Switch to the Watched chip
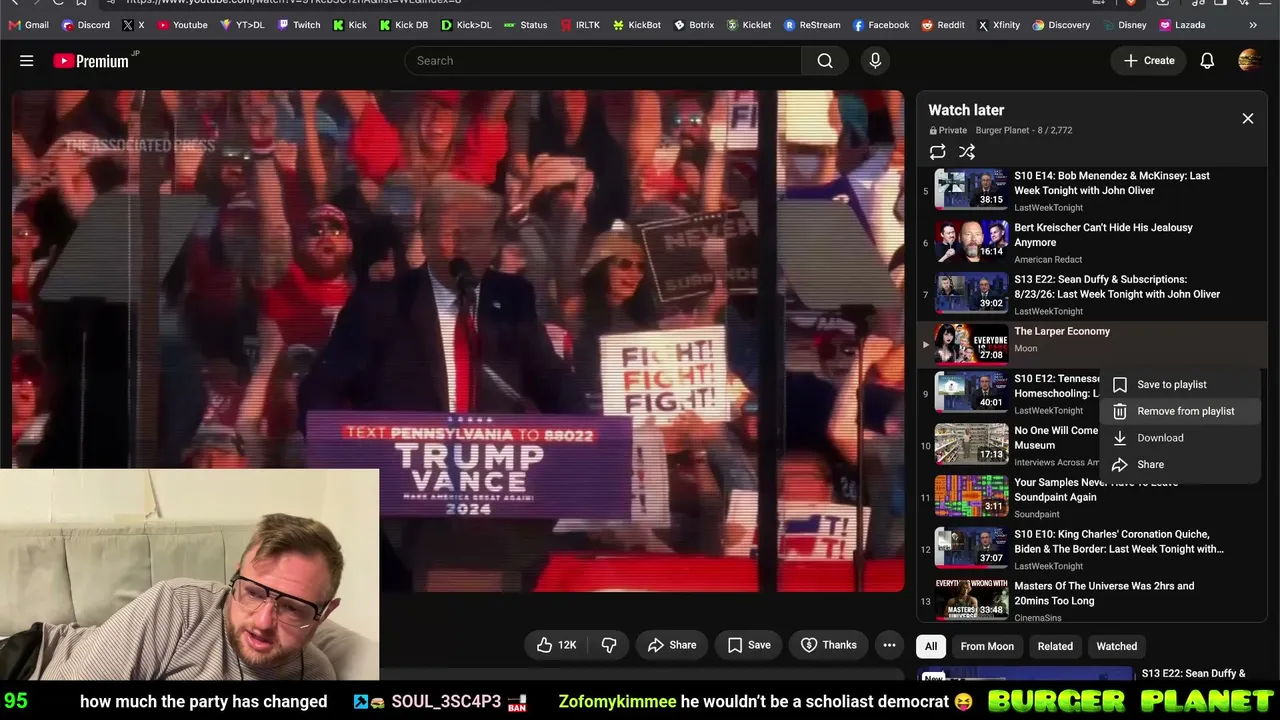The height and width of the screenshot is (720, 1280). pos(1117,646)
